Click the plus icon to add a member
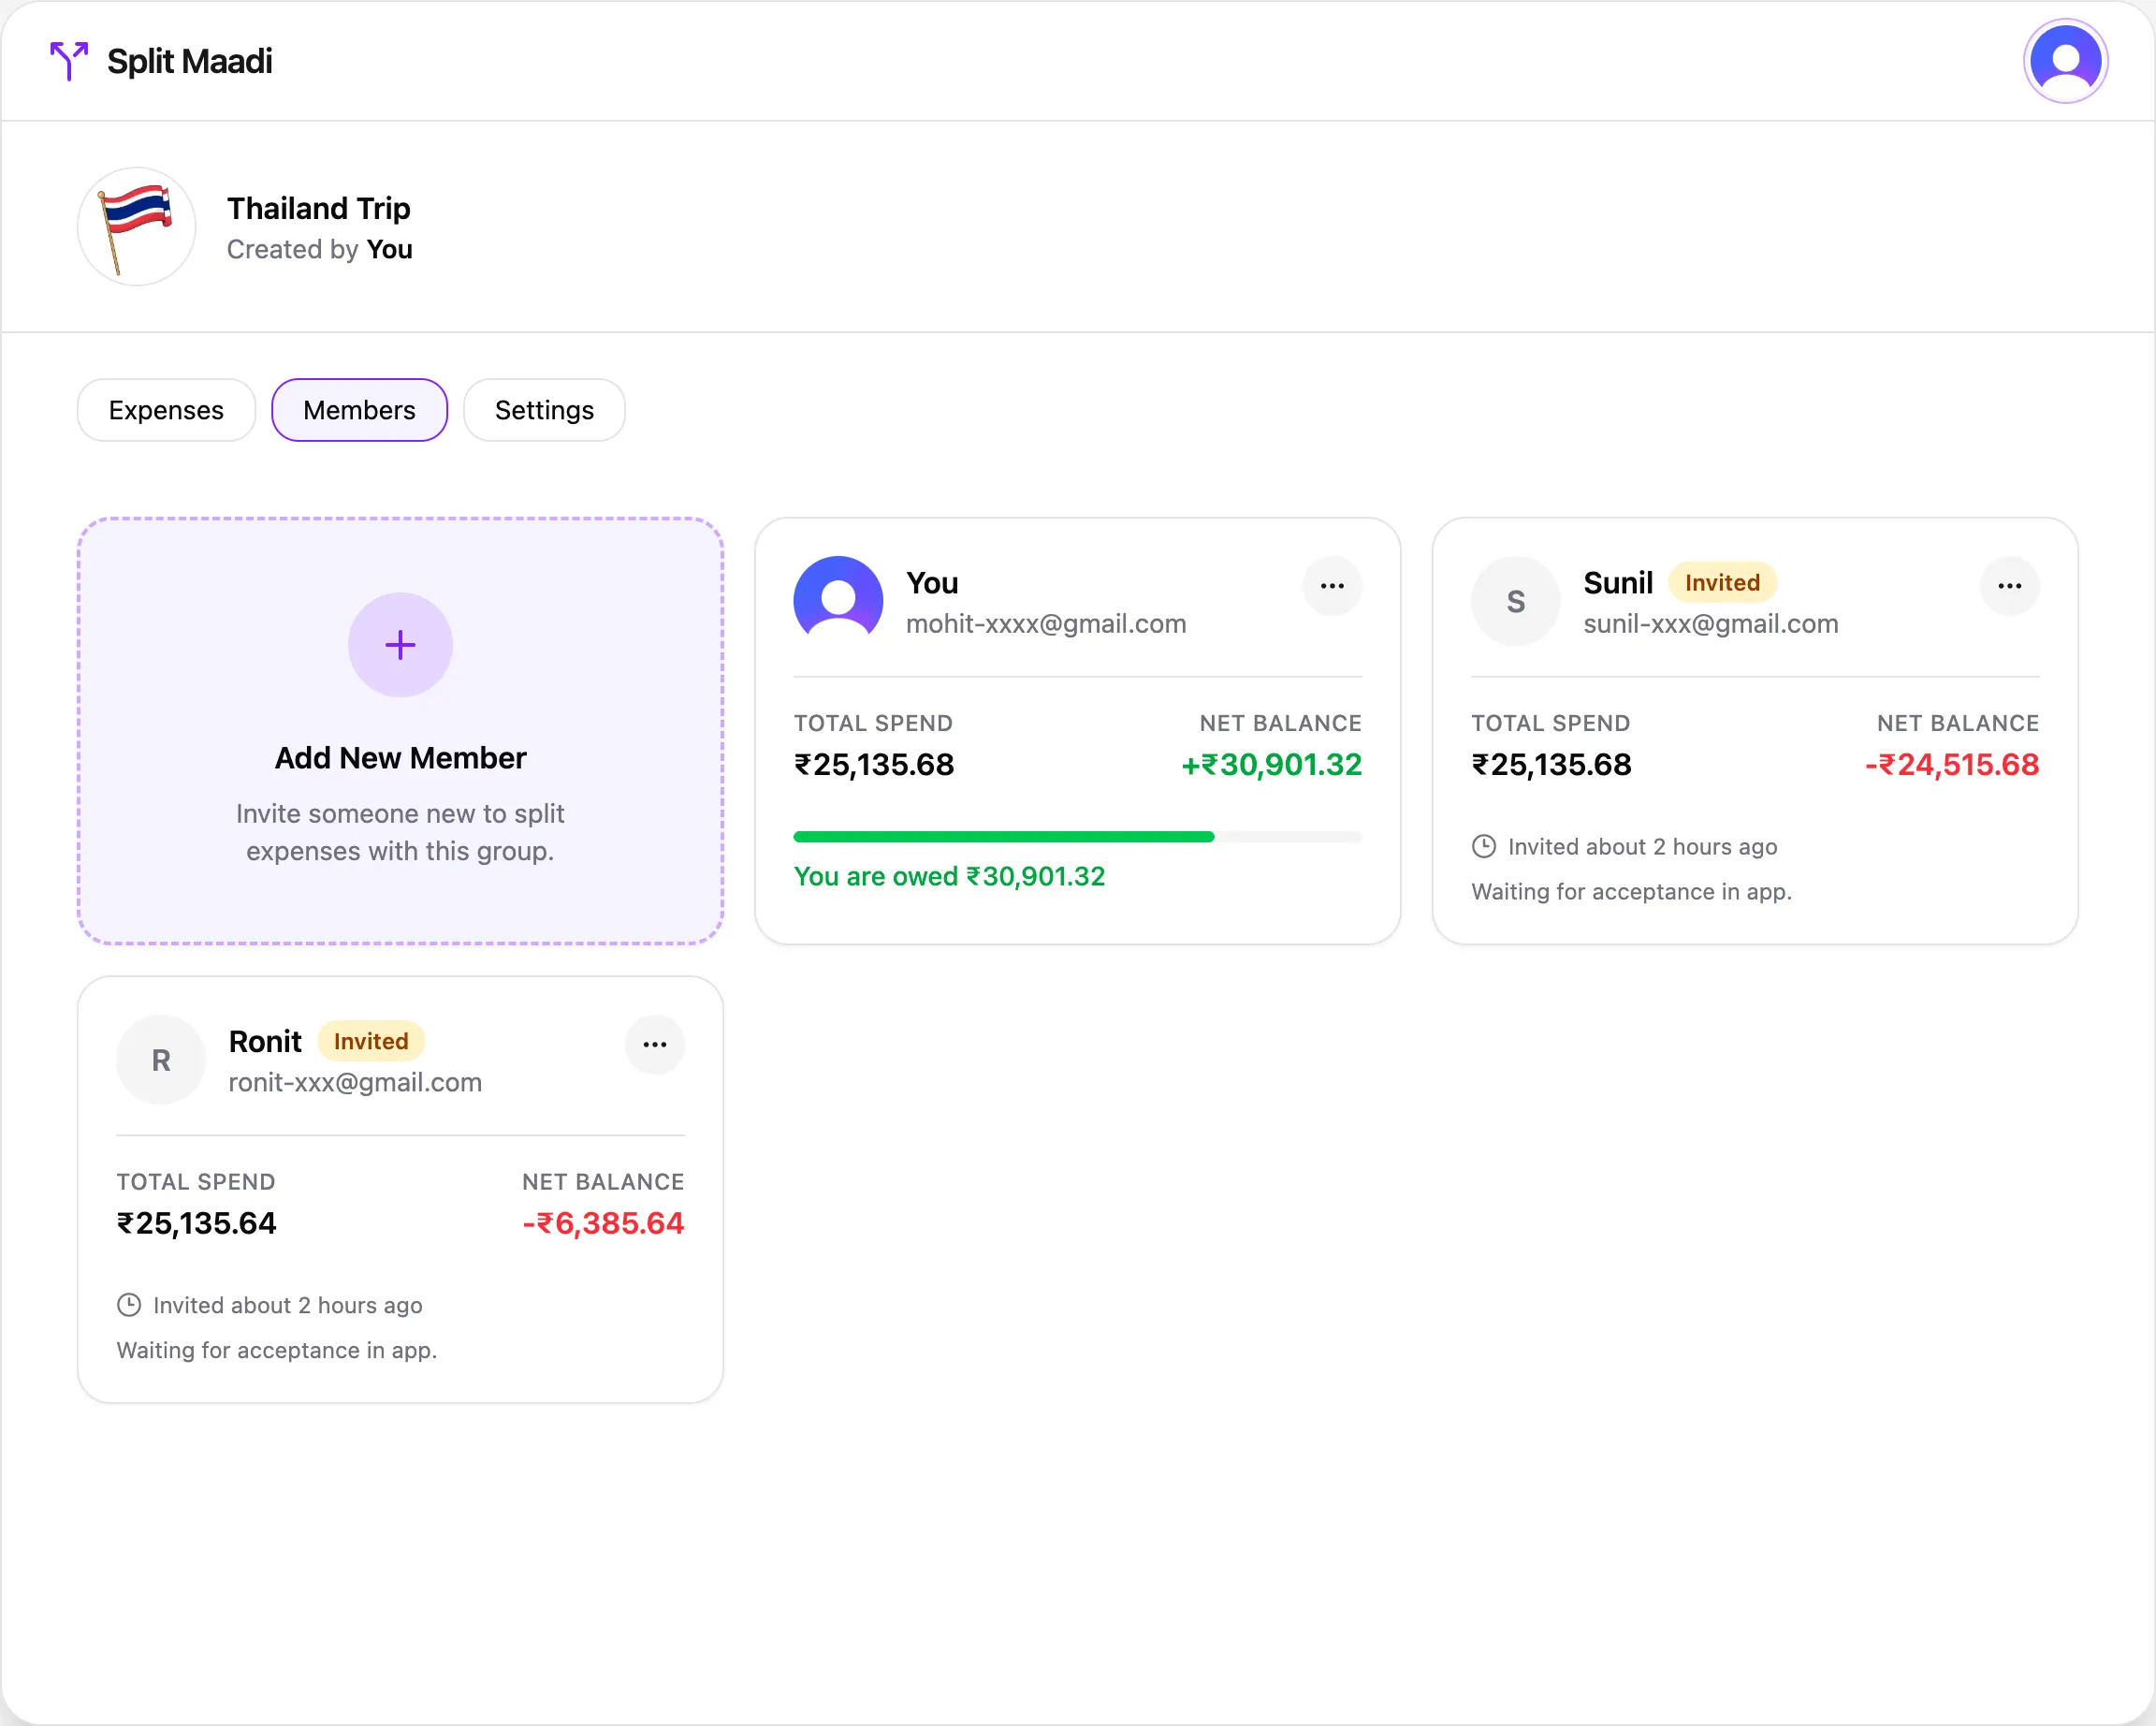Screen dimensions: 2156x1726 point(400,644)
